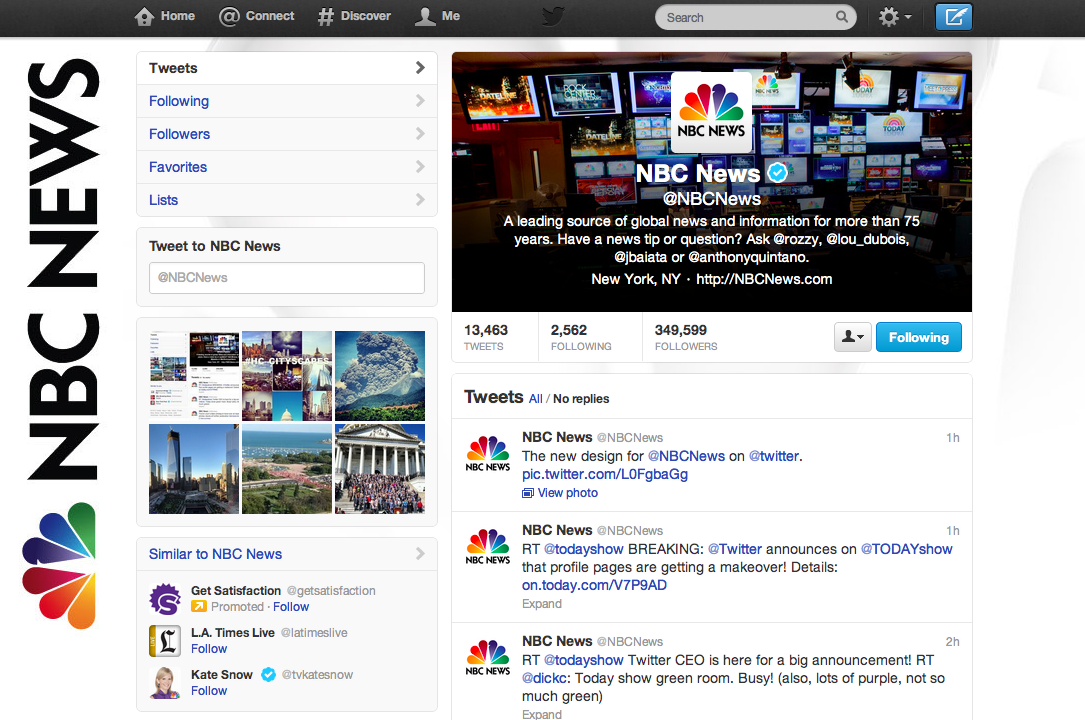Click the Get Satisfaction avatar icon
This screenshot has height=720, width=1085.
point(165,599)
